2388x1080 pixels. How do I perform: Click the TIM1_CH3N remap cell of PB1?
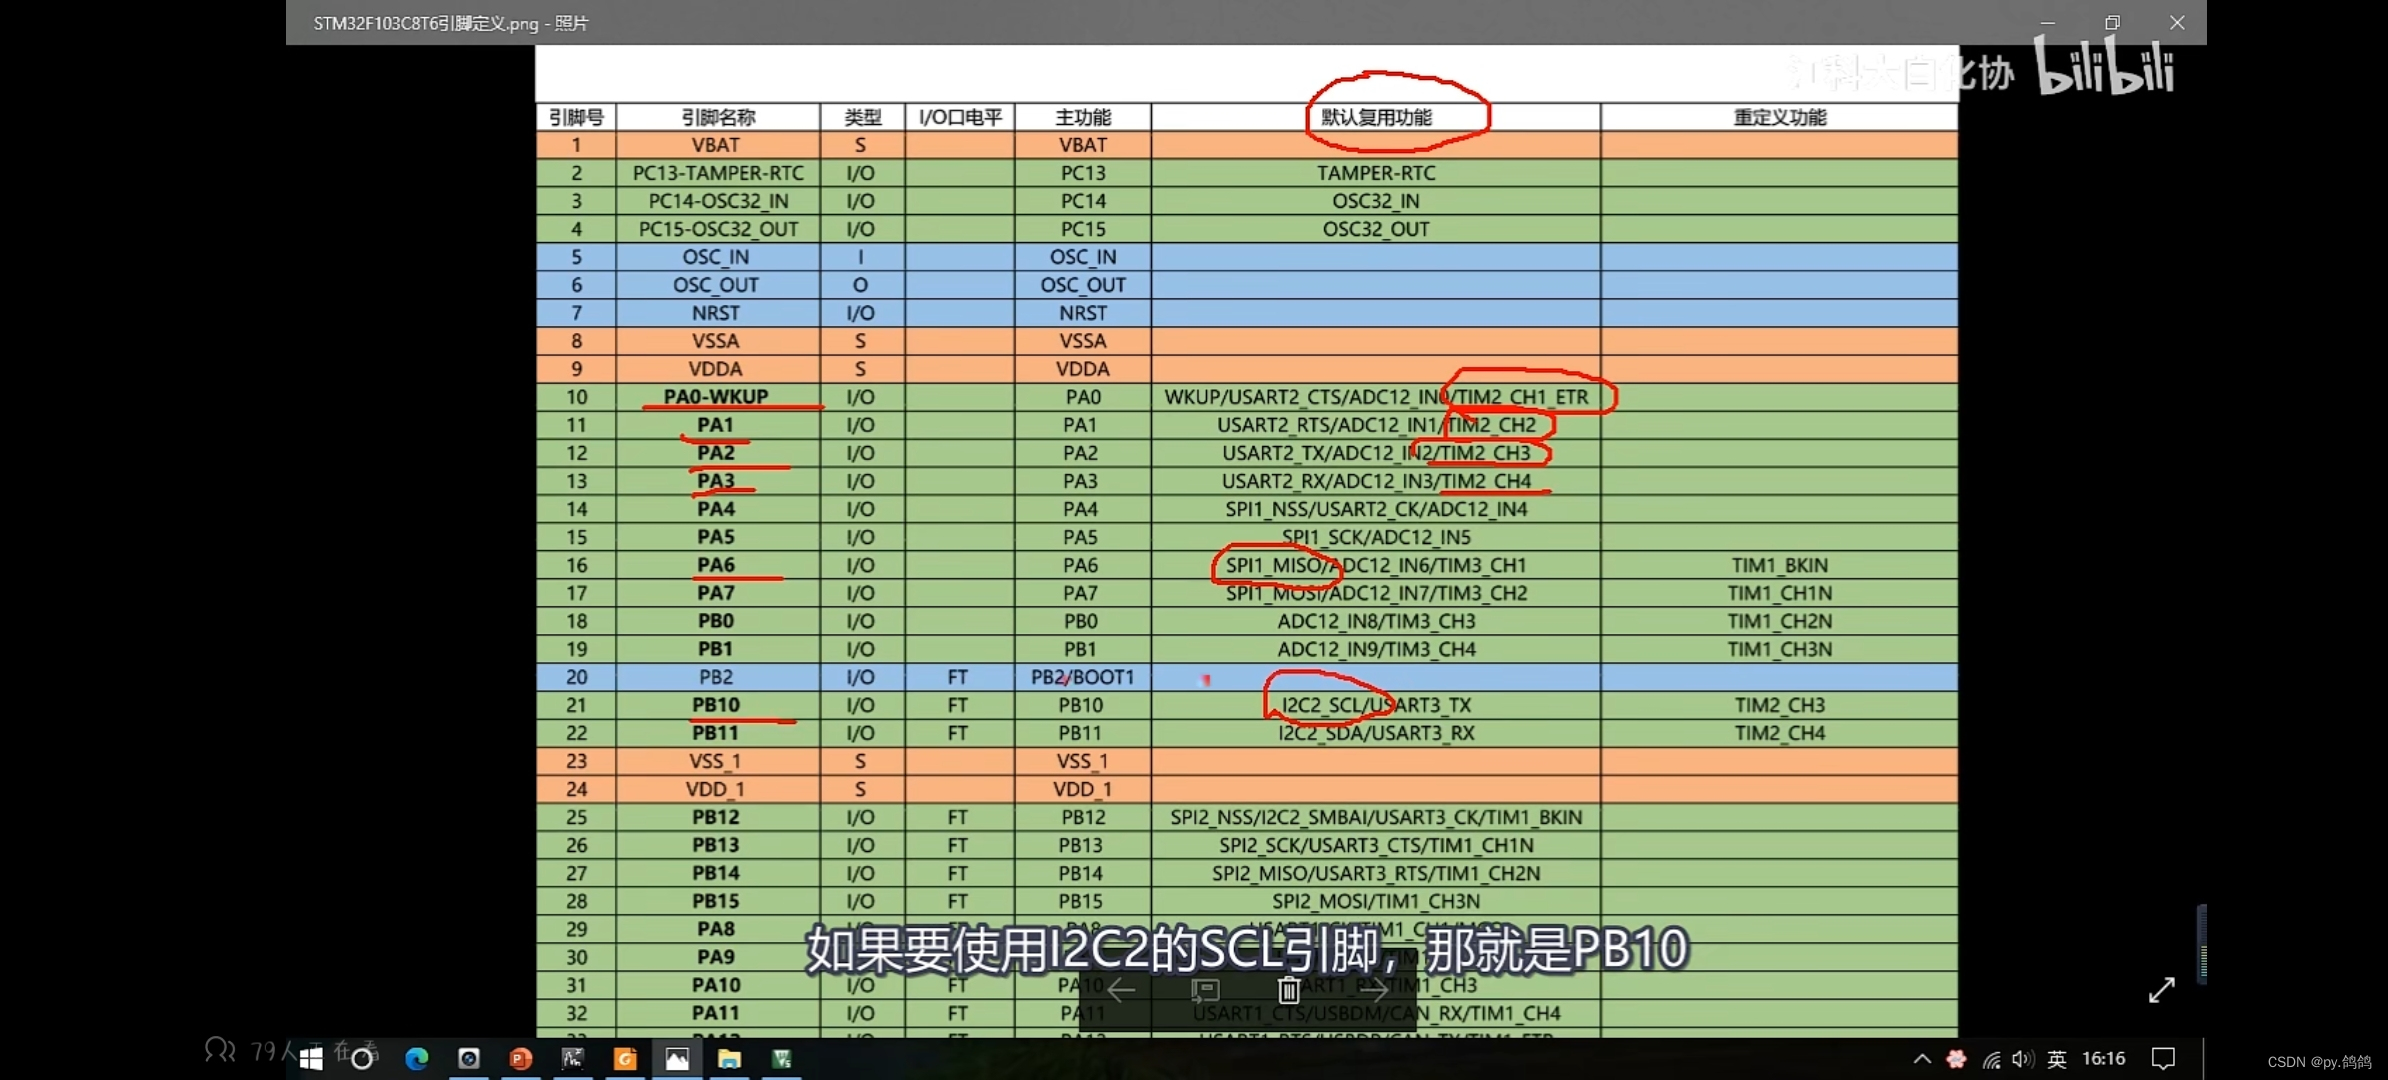pos(1780,649)
